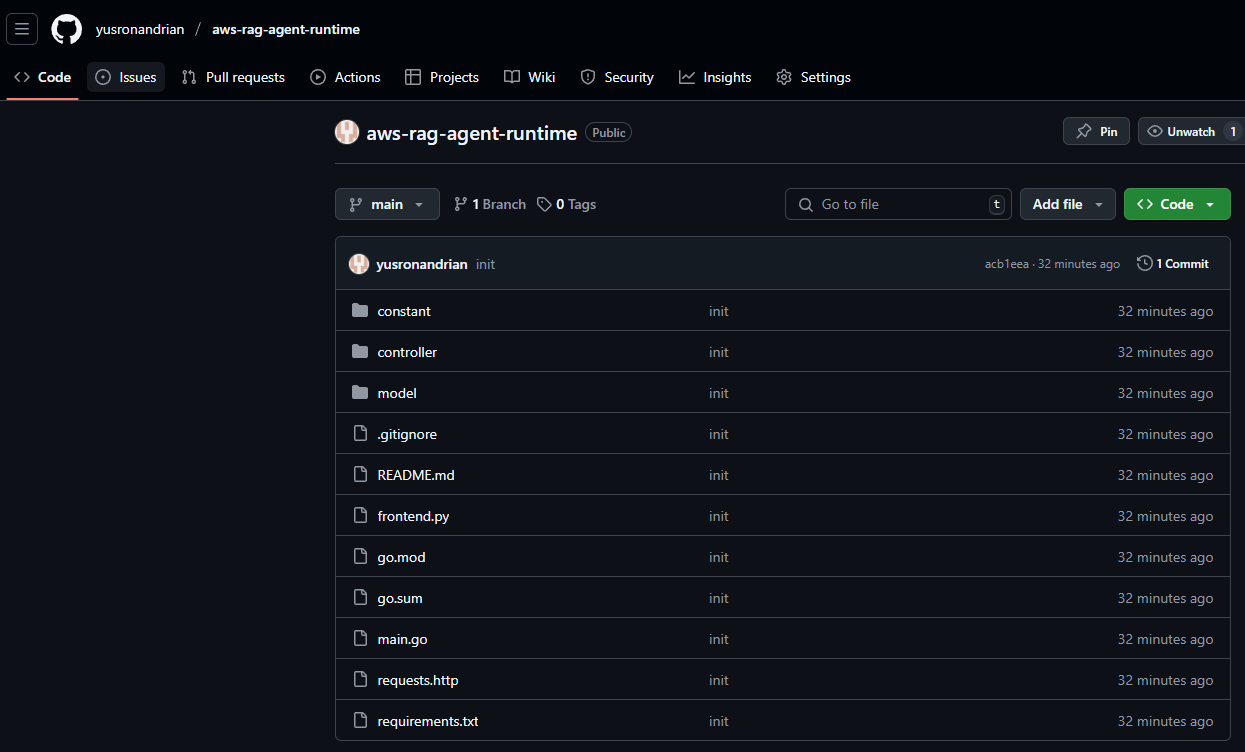Viewport: 1245px width, 752px height.
Task: Pin this repository
Action: (1096, 131)
